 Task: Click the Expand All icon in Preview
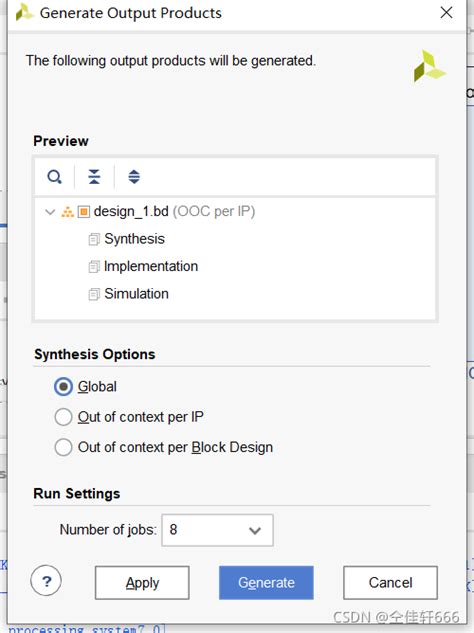134,177
